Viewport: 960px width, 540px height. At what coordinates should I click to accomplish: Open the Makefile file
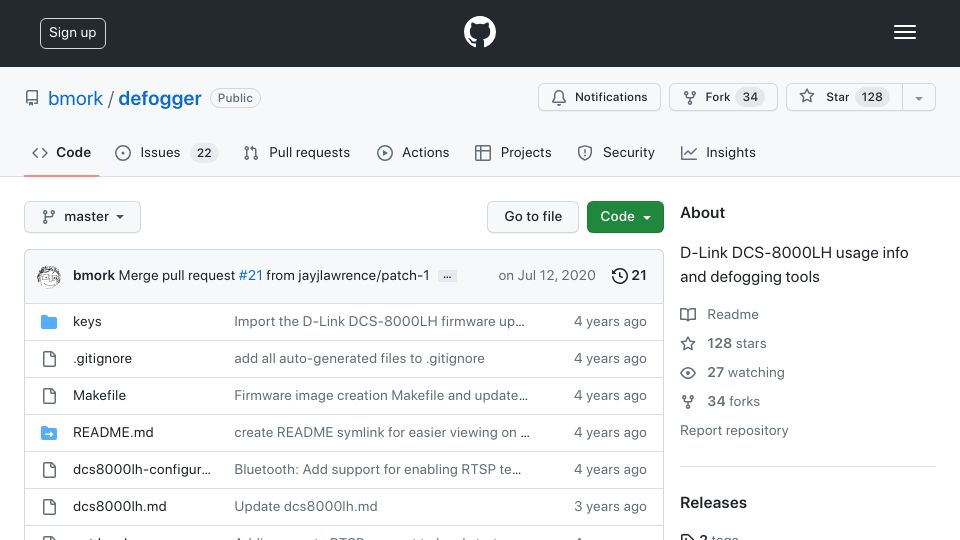pyautogui.click(x=99, y=396)
